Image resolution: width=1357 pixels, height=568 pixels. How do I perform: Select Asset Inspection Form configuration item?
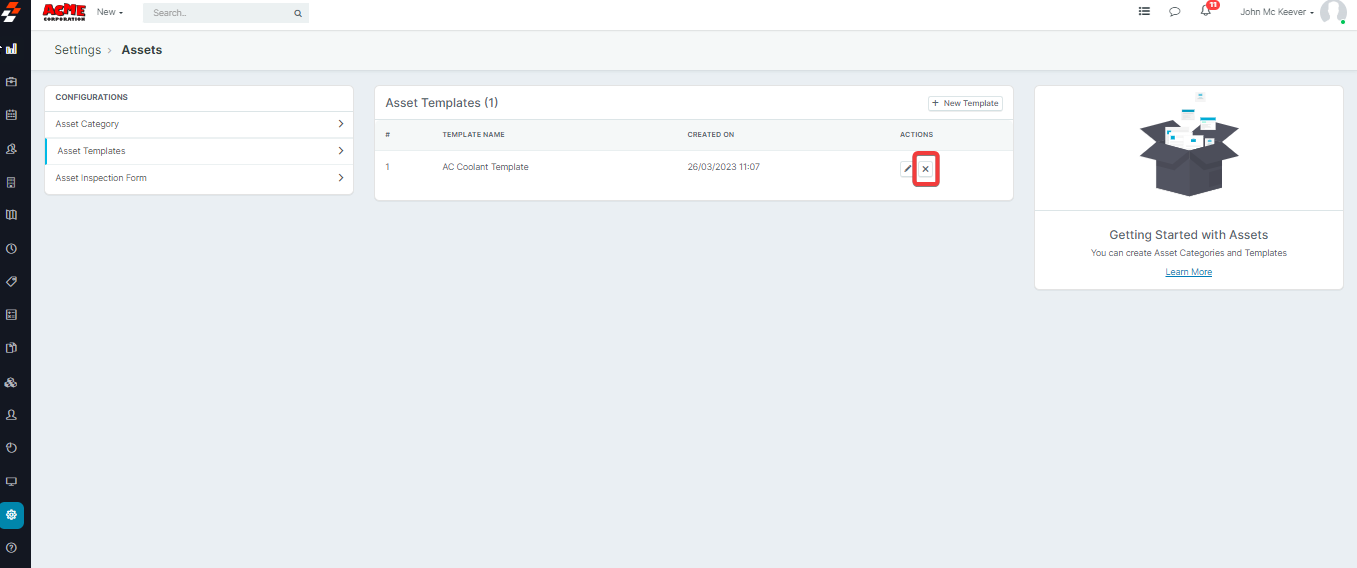199,178
